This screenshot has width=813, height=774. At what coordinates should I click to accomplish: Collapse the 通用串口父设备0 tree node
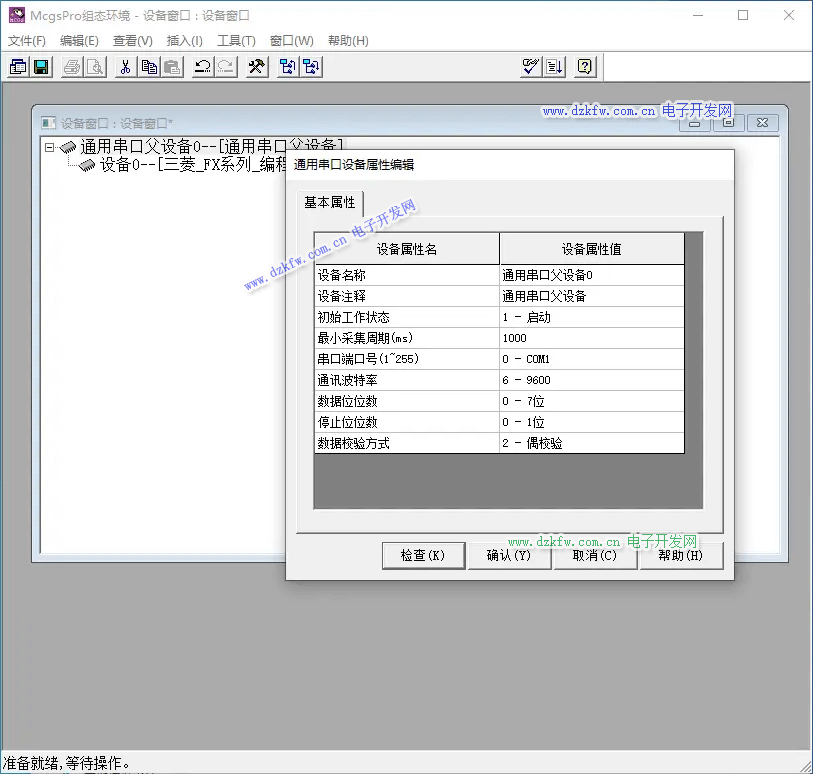(x=49, y=147)
